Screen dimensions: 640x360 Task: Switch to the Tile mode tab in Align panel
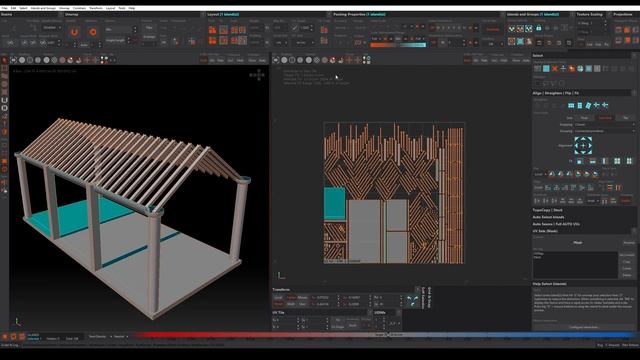[625, 118]
